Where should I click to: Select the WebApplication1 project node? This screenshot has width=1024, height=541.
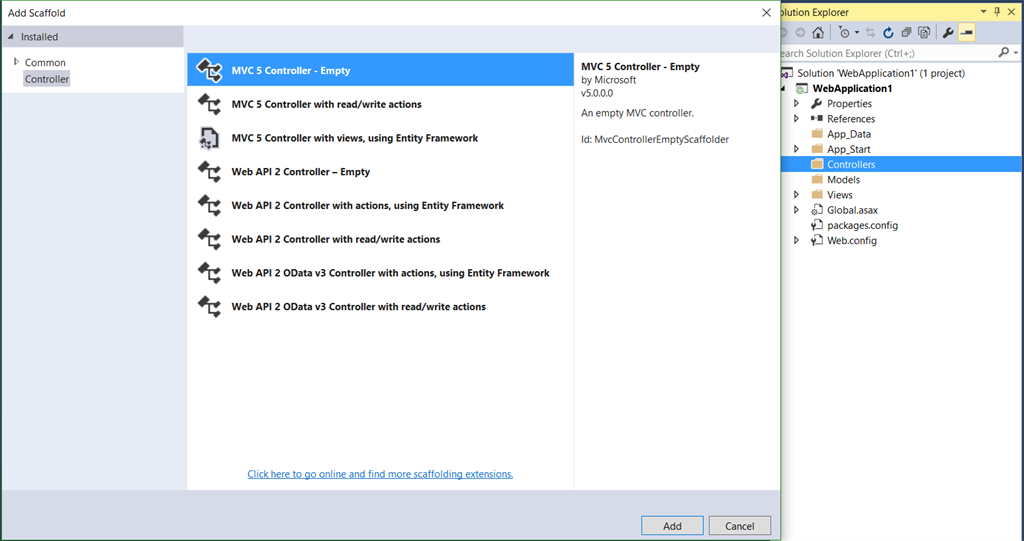pos(852,88)
